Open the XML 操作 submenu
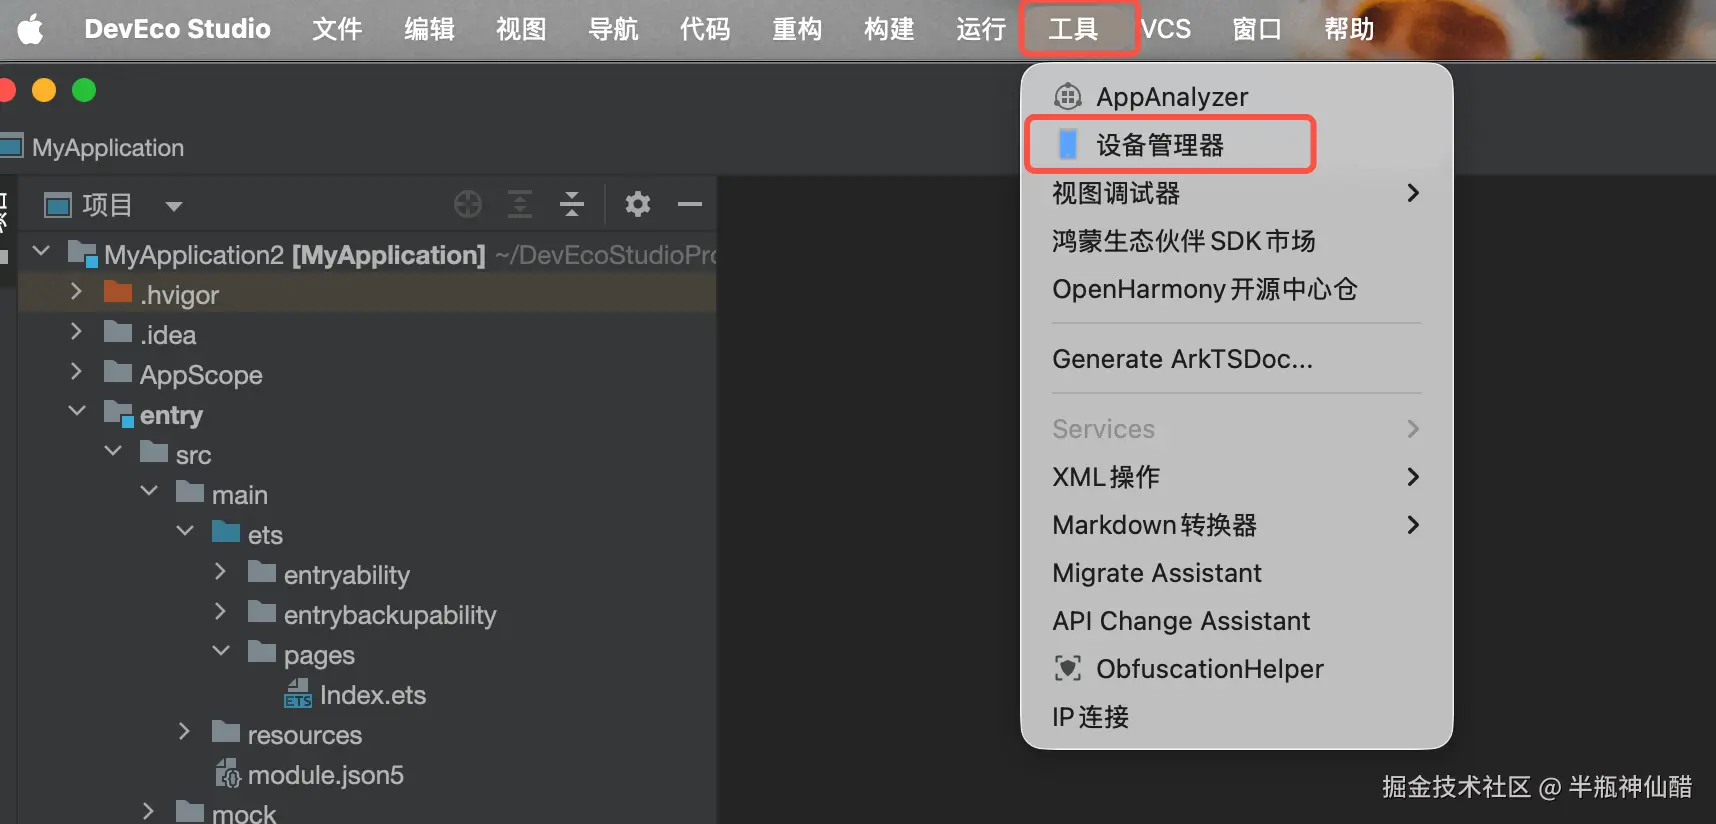 [x=1236, y=477]
